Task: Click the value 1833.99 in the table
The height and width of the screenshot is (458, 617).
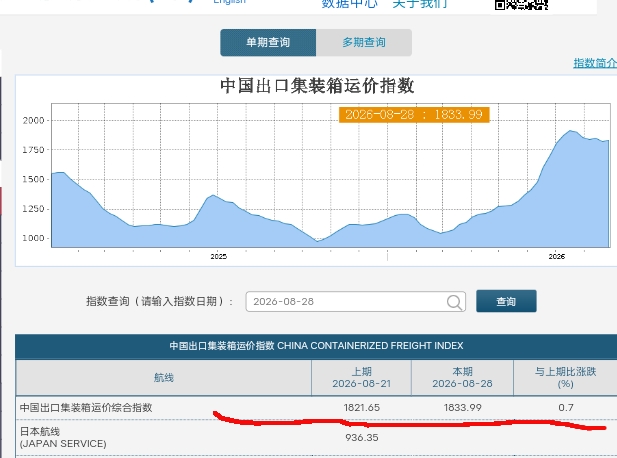Action: pyautogui.click(x=462, y=408)
